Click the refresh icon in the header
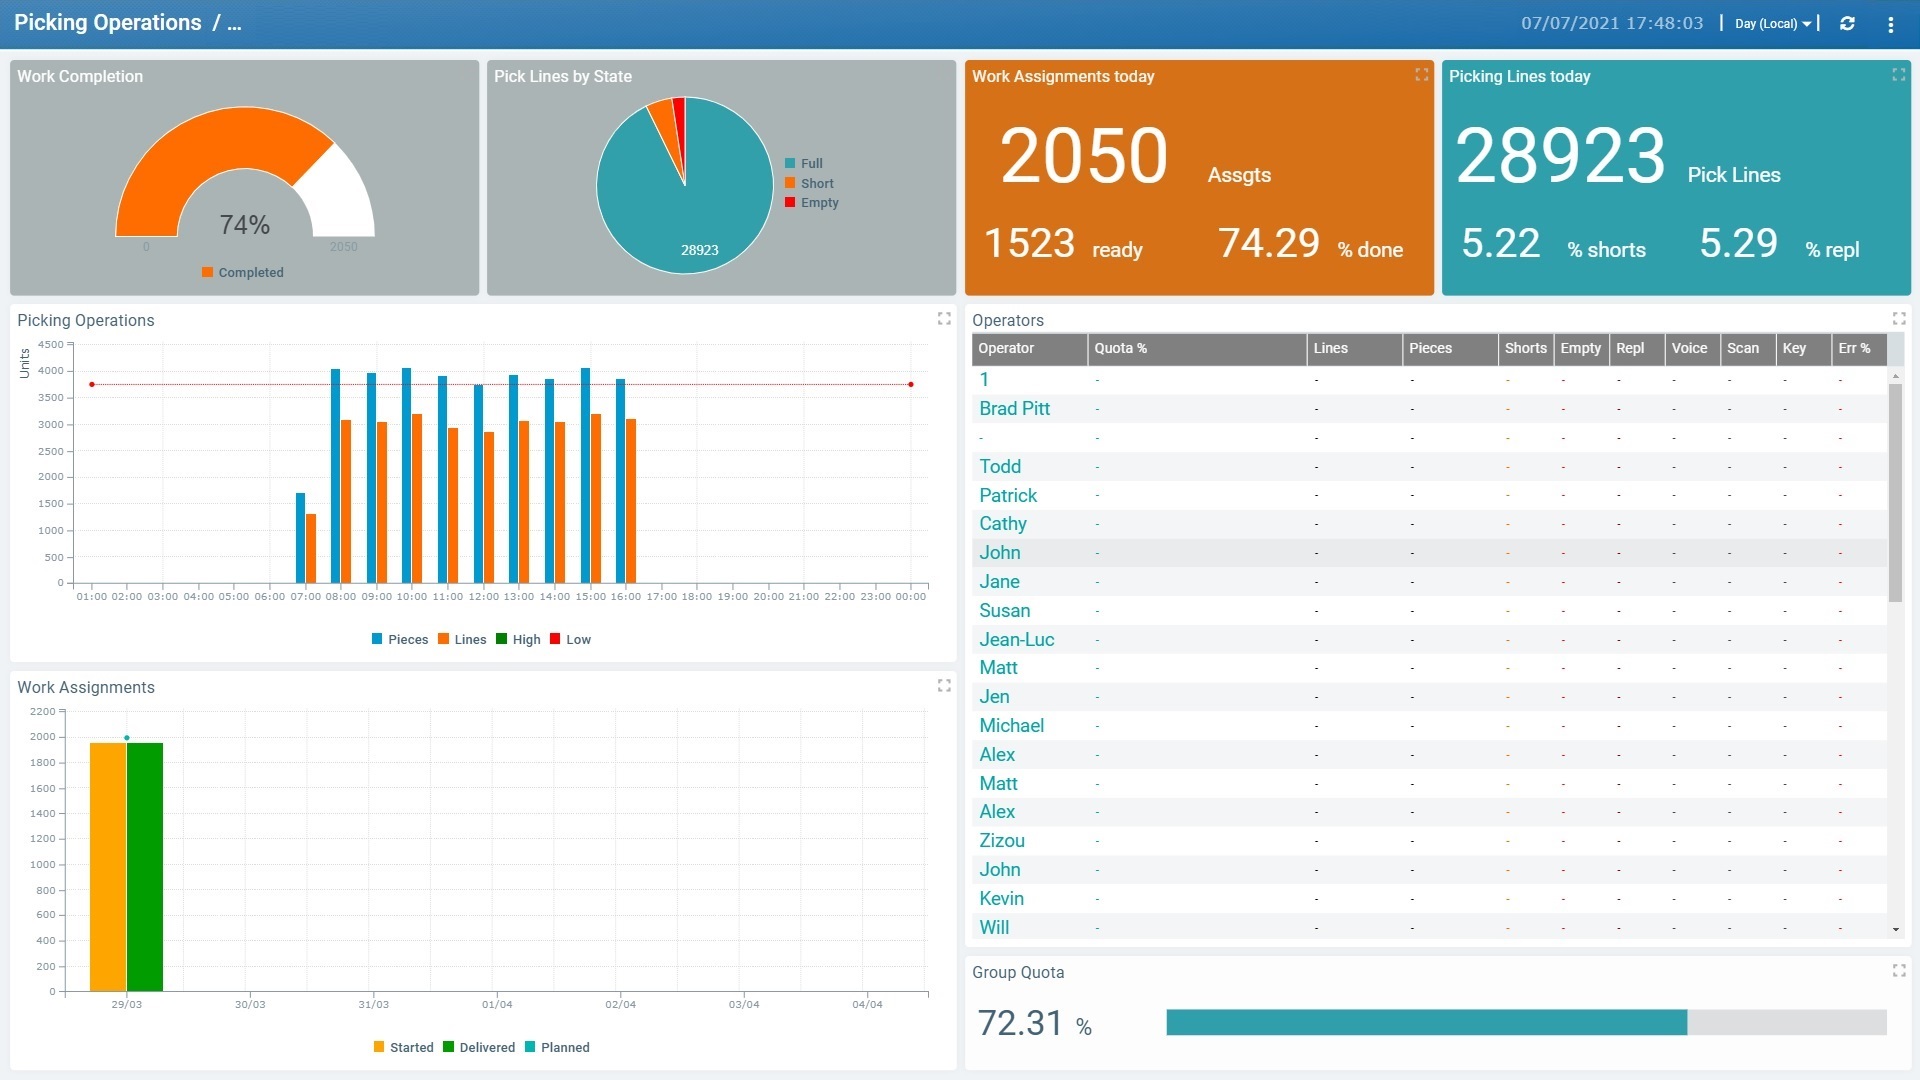 [1849, 23]
